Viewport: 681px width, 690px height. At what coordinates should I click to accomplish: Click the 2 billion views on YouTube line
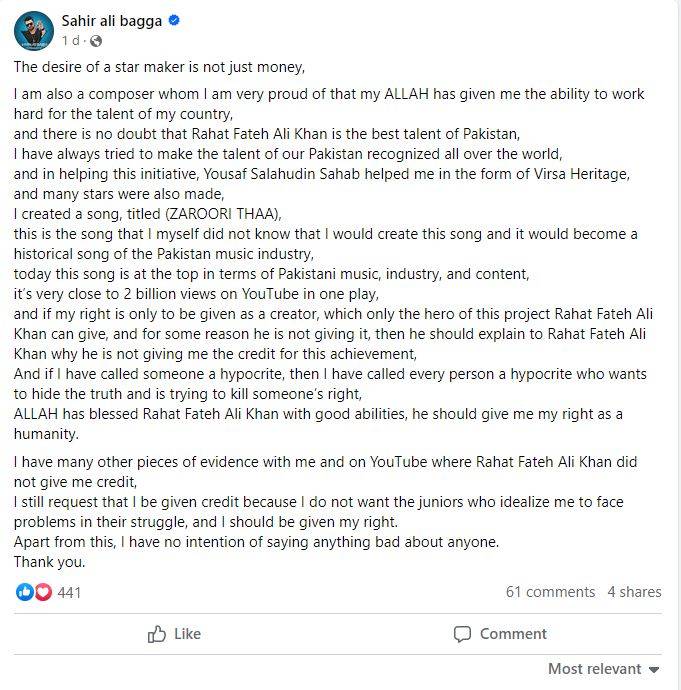coord(196,294)
